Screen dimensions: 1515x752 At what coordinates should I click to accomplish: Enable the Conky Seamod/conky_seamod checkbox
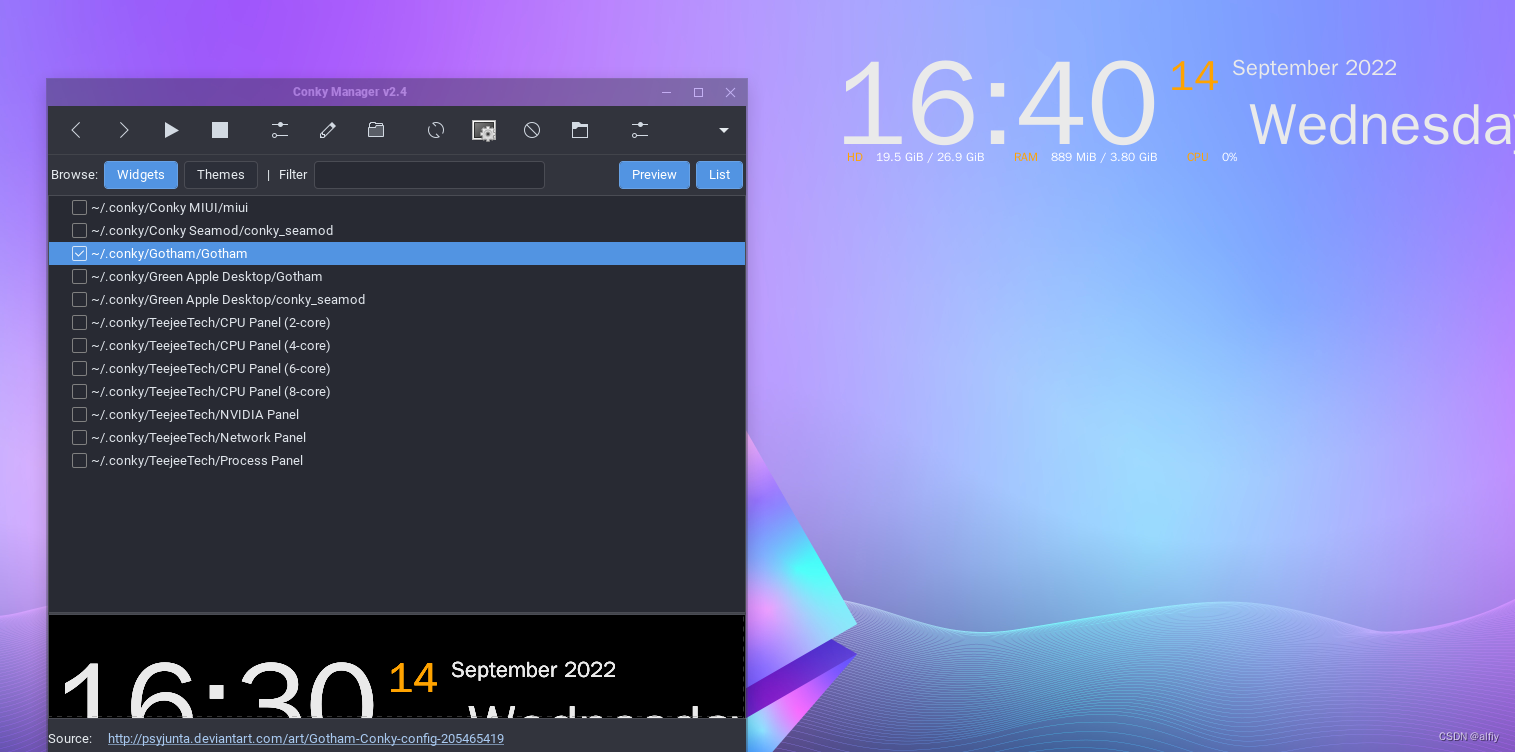coord(79,231)
